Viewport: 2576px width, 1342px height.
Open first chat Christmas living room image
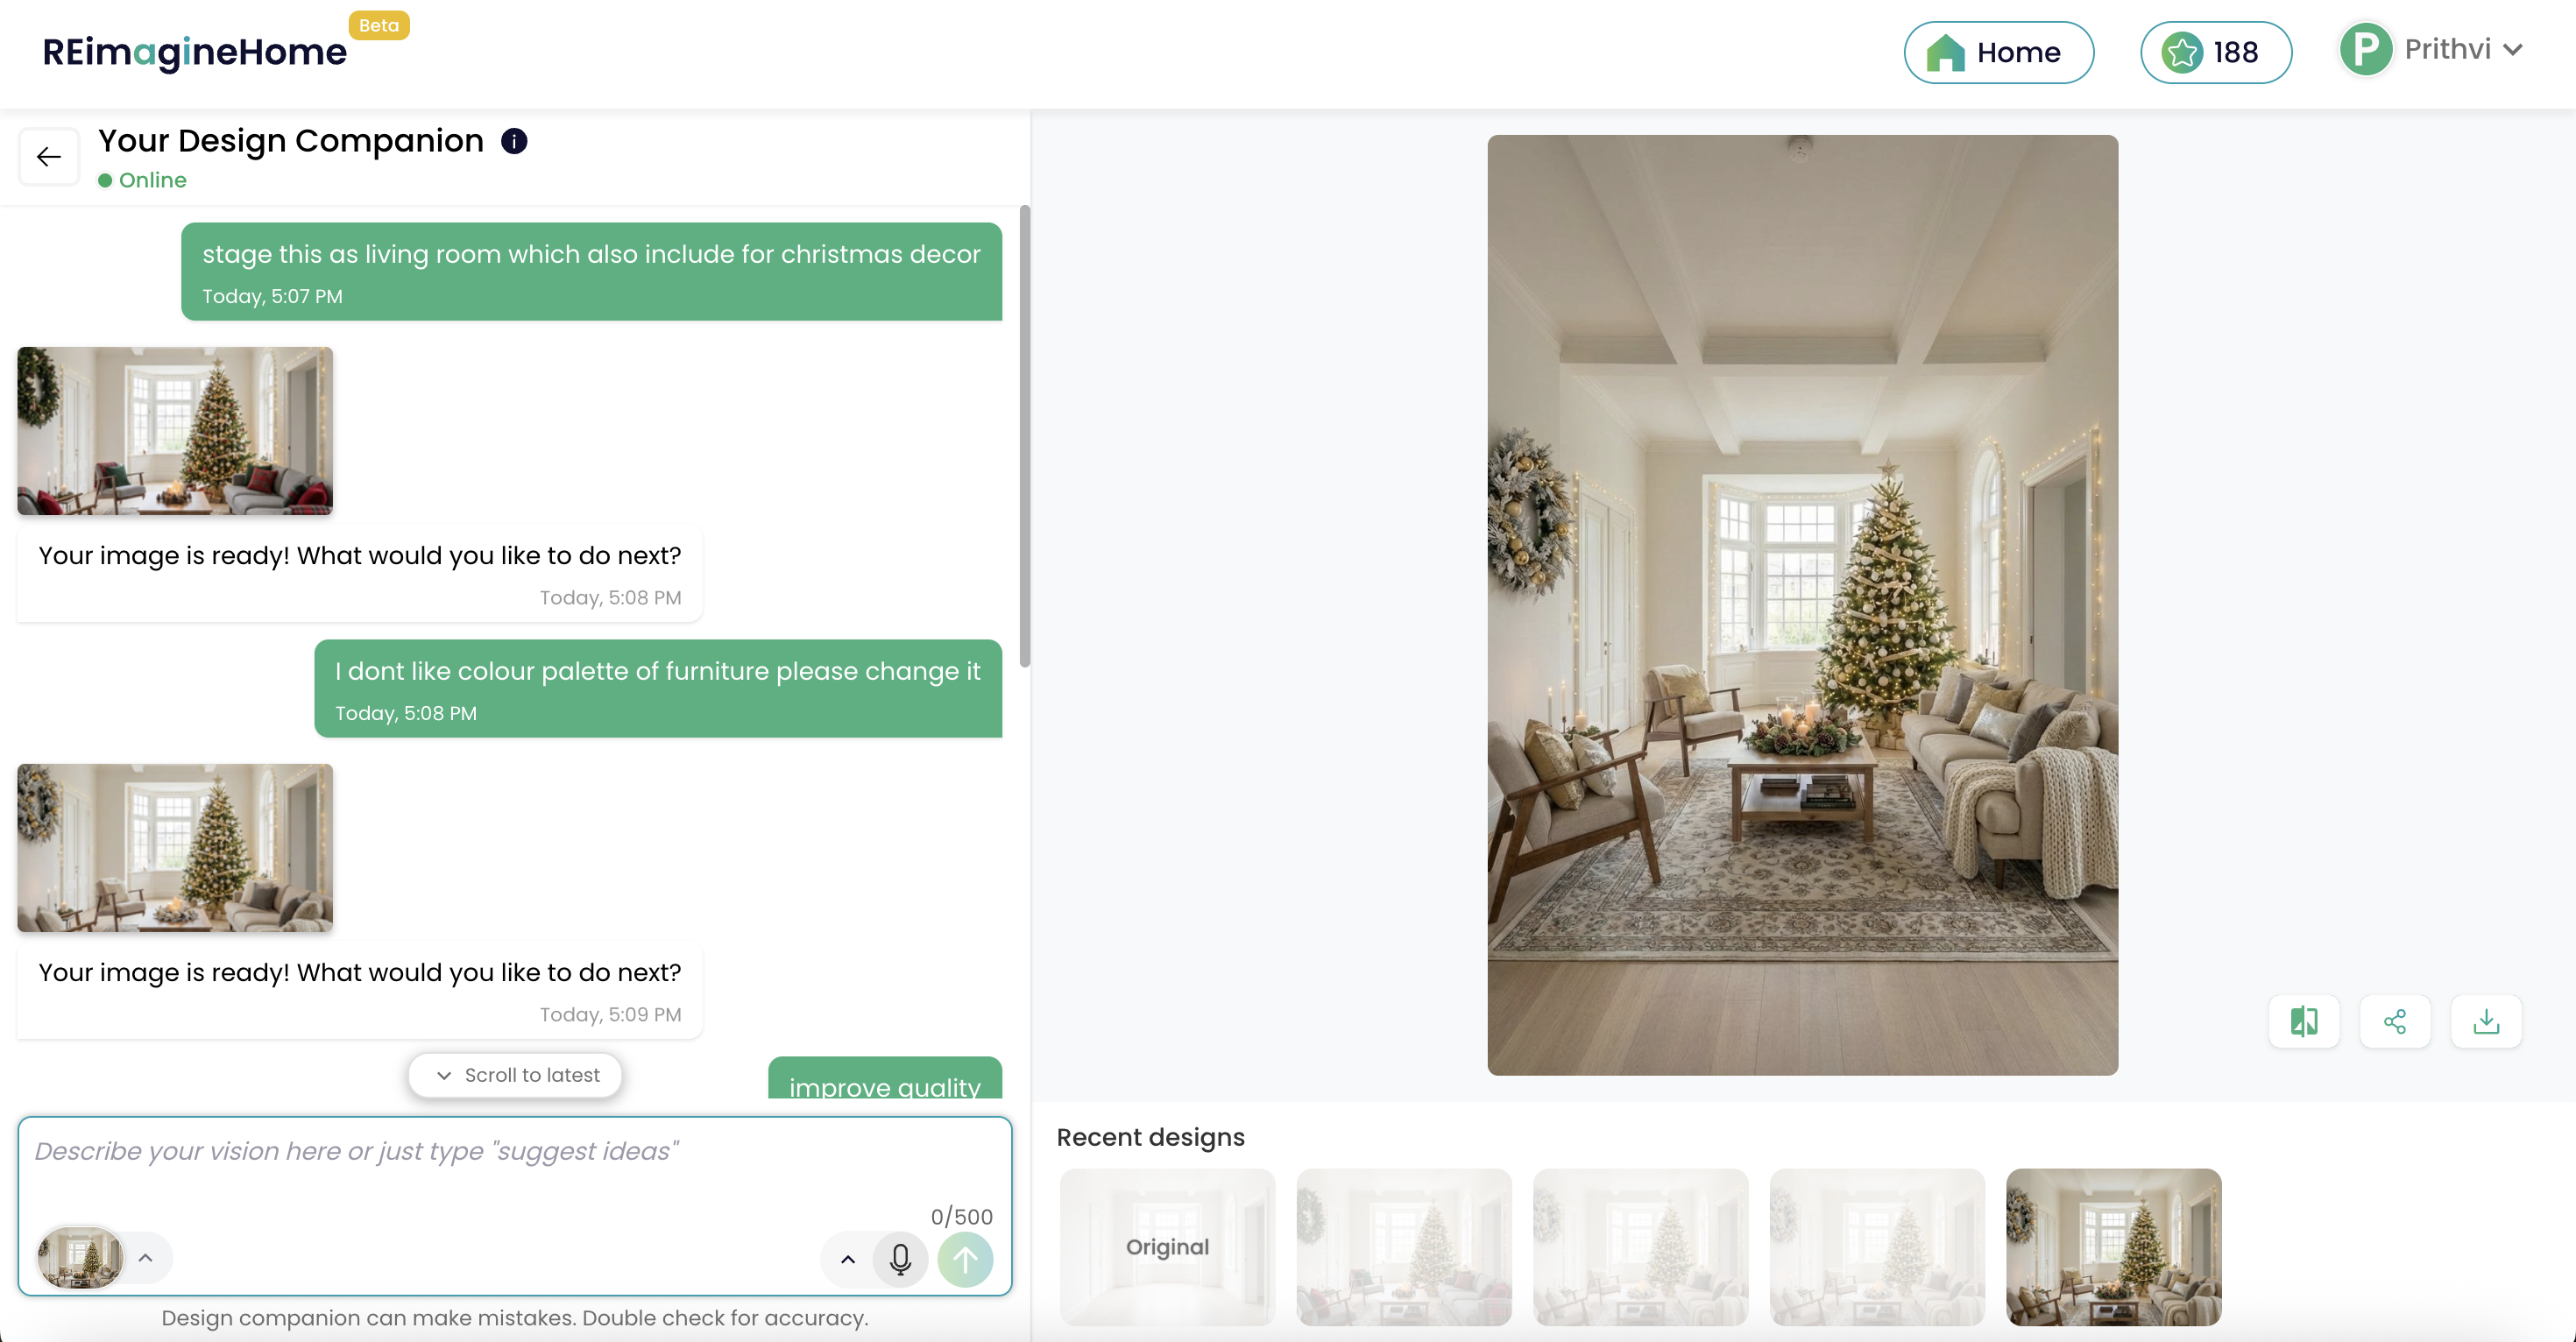(175, 431)
